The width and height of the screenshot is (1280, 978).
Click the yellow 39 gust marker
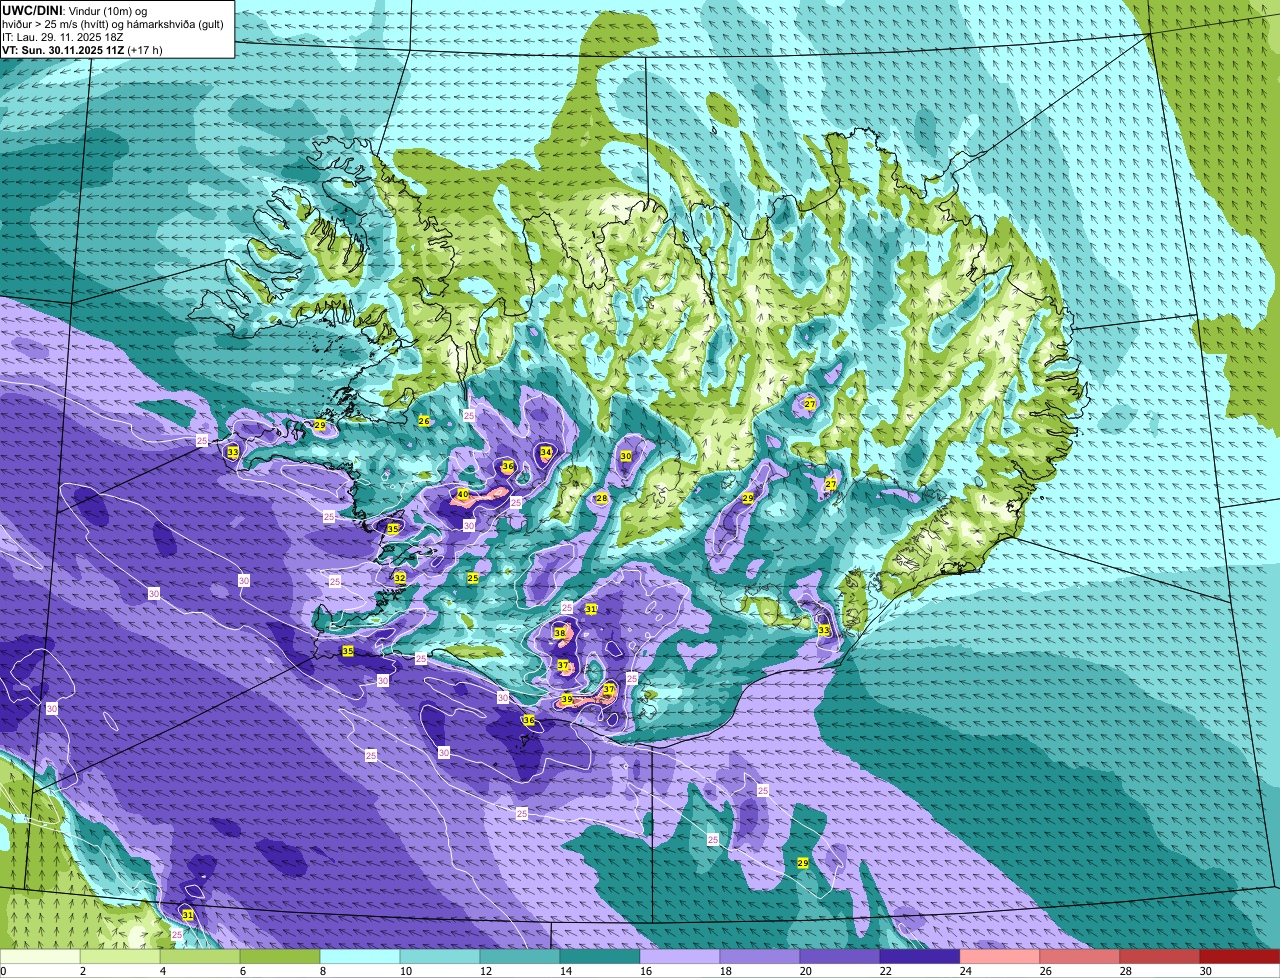tap(567, 699)
